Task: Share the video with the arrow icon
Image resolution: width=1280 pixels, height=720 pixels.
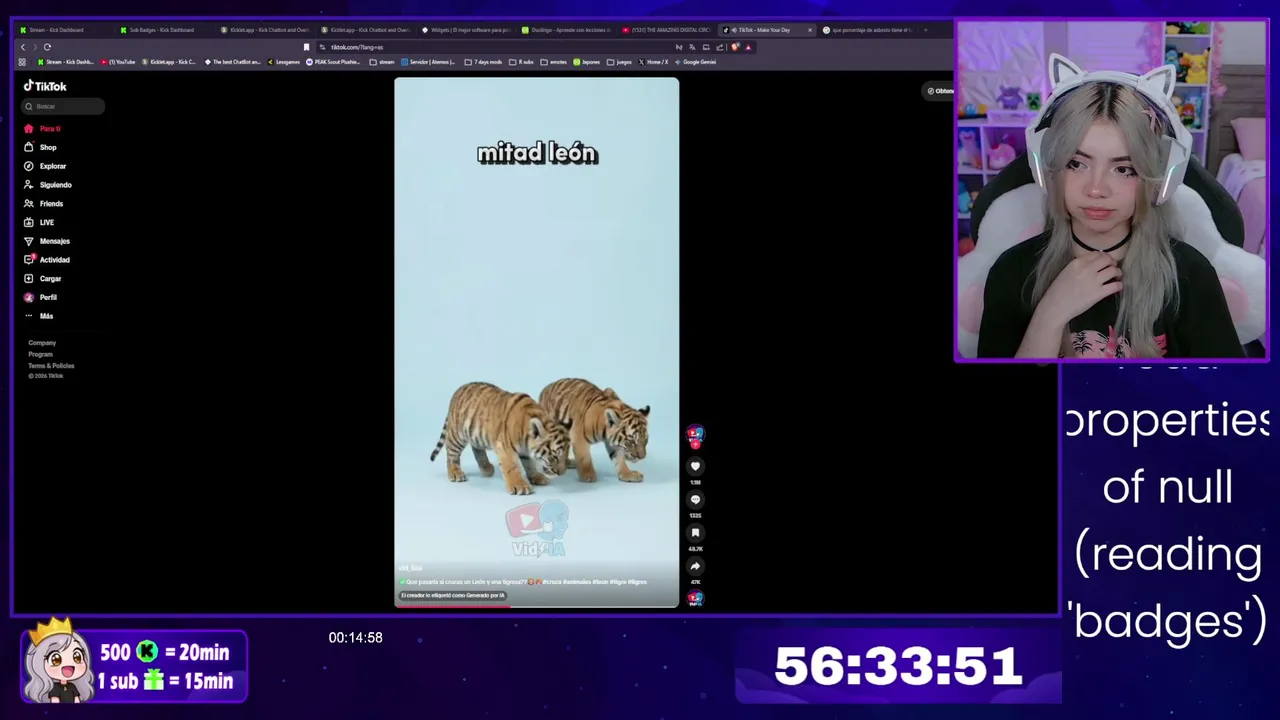Action: (695, 566)
